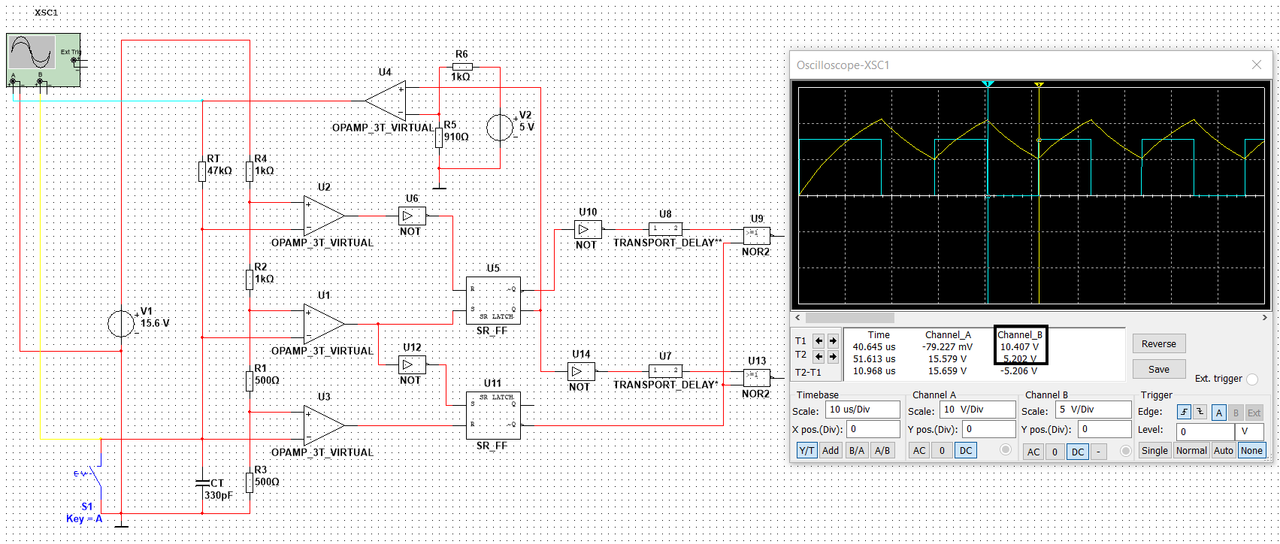This screenshot has width=1280, height=544.
Task: Select Add timebase display mode
Action: [831, 451]
